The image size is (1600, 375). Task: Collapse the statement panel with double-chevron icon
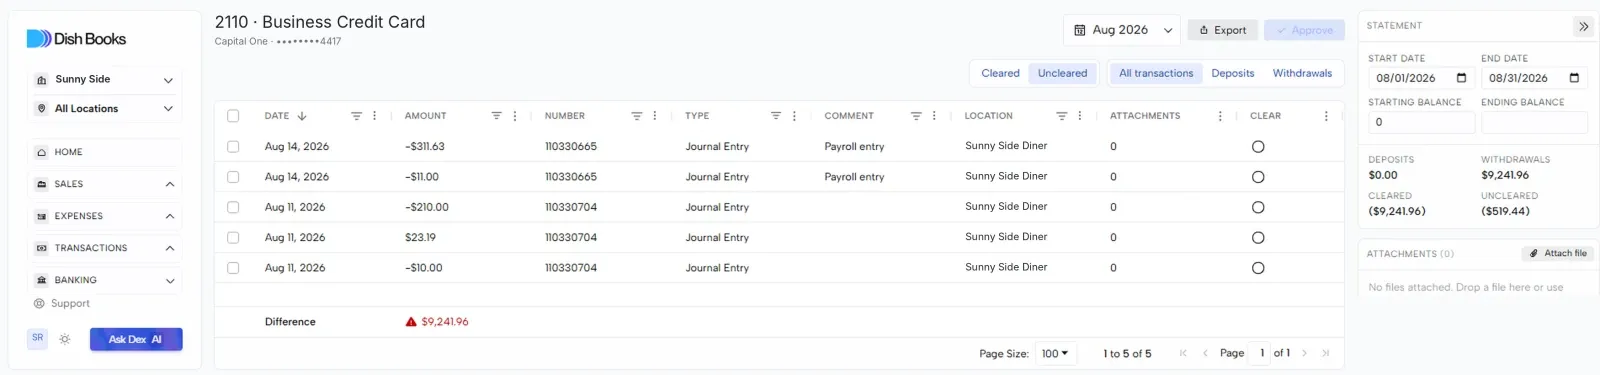click(1583, 26)
